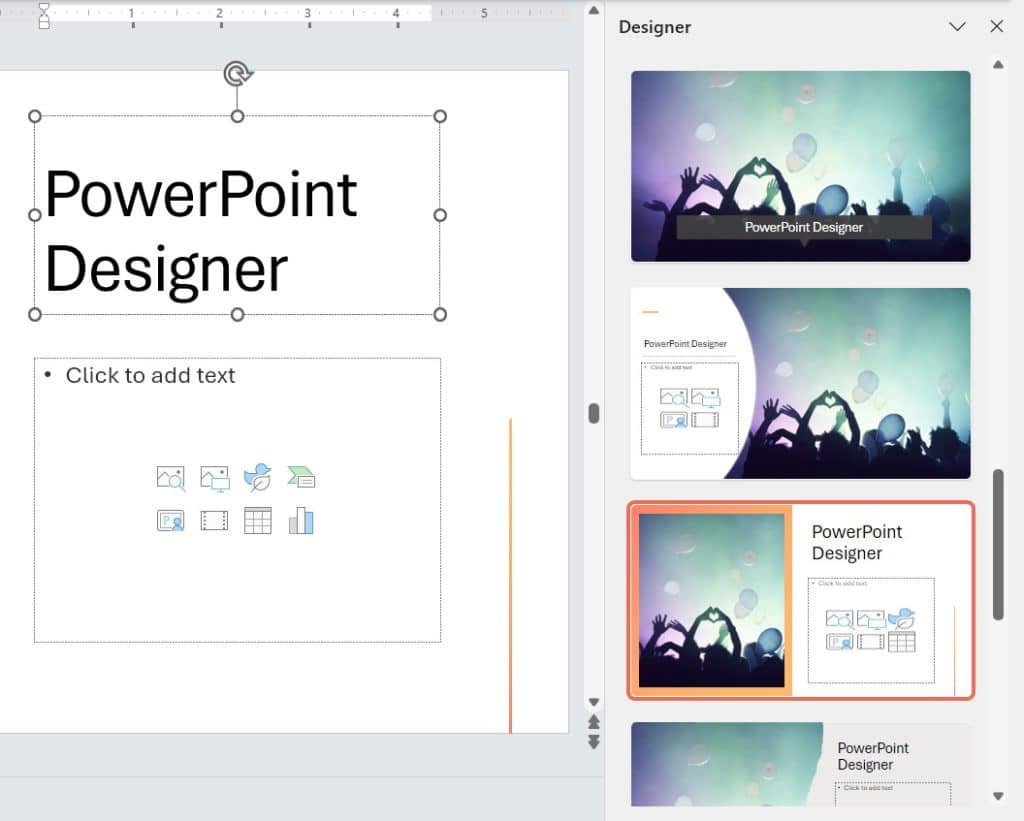The image size is (1024, 821).
Task: Insert a picture from this device icon
Action: (x=214, y=477)
